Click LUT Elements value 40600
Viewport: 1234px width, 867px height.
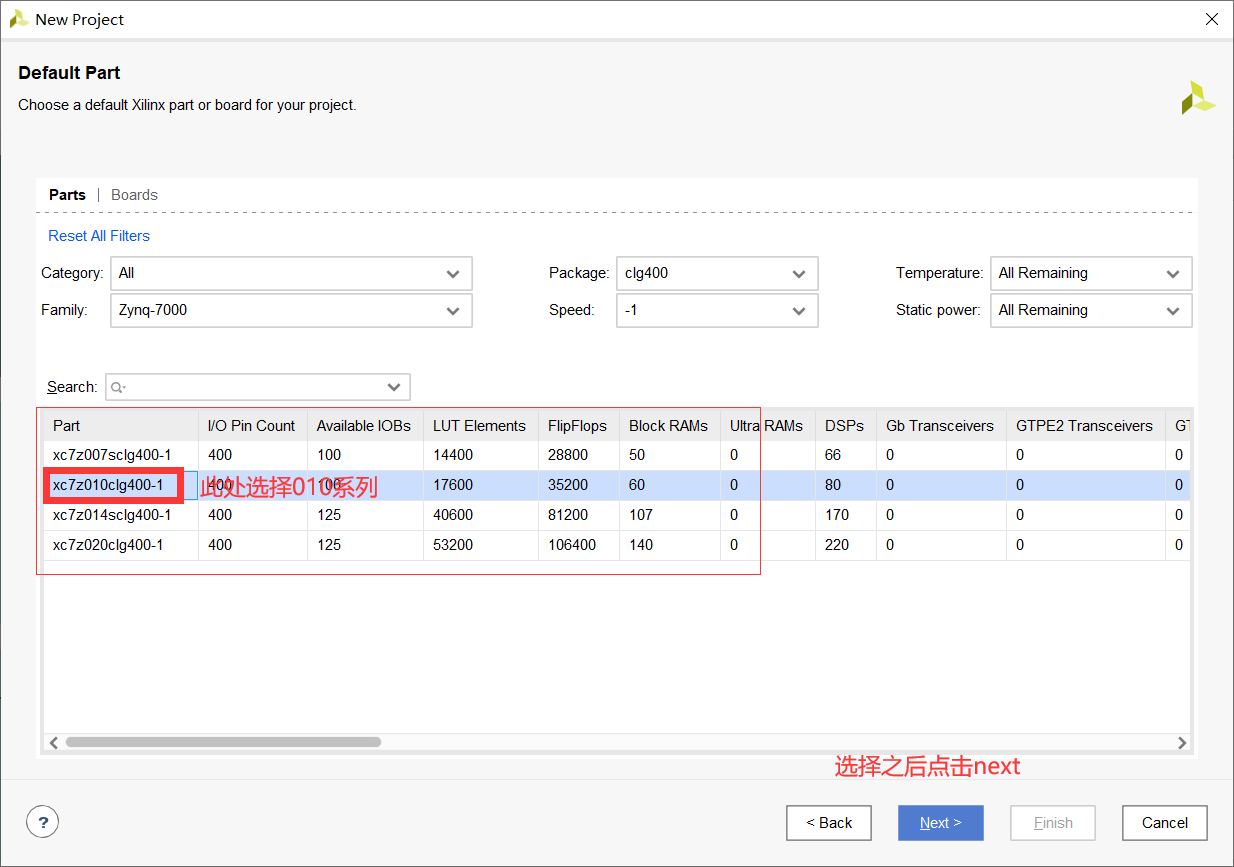click(x=453, y=515)
